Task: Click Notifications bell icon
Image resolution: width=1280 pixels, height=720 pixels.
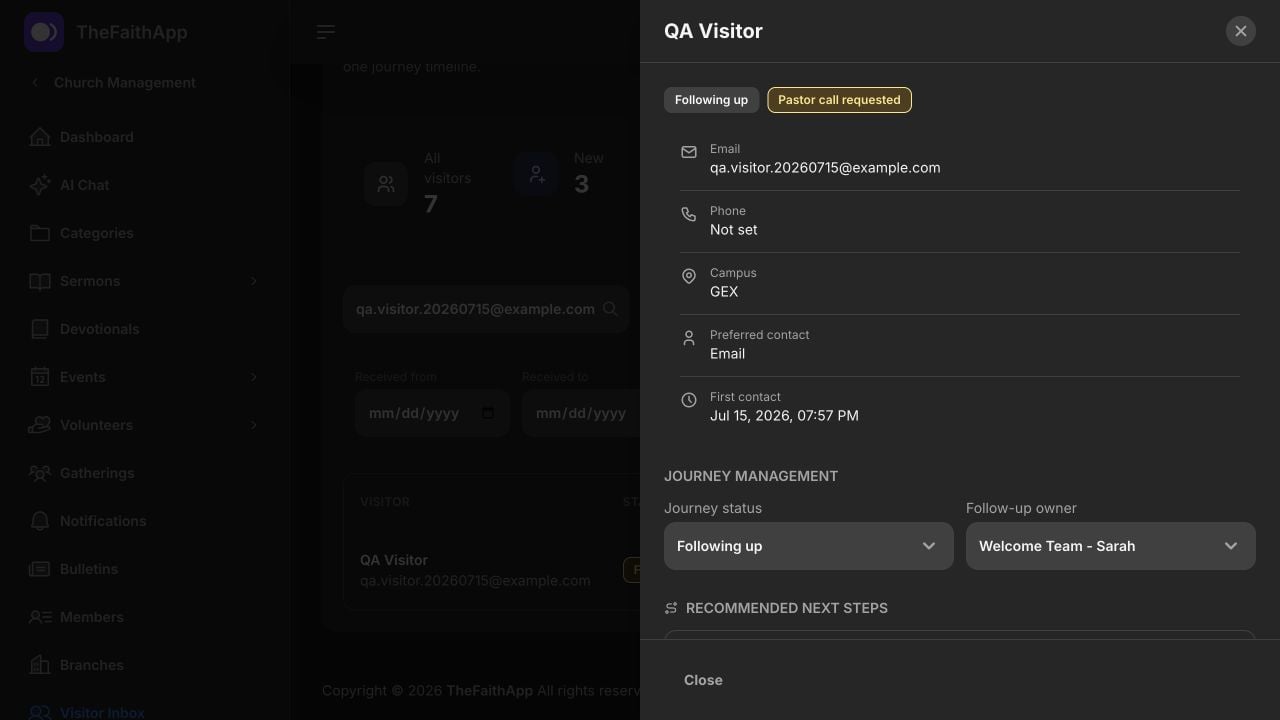Action: (40, 521)
